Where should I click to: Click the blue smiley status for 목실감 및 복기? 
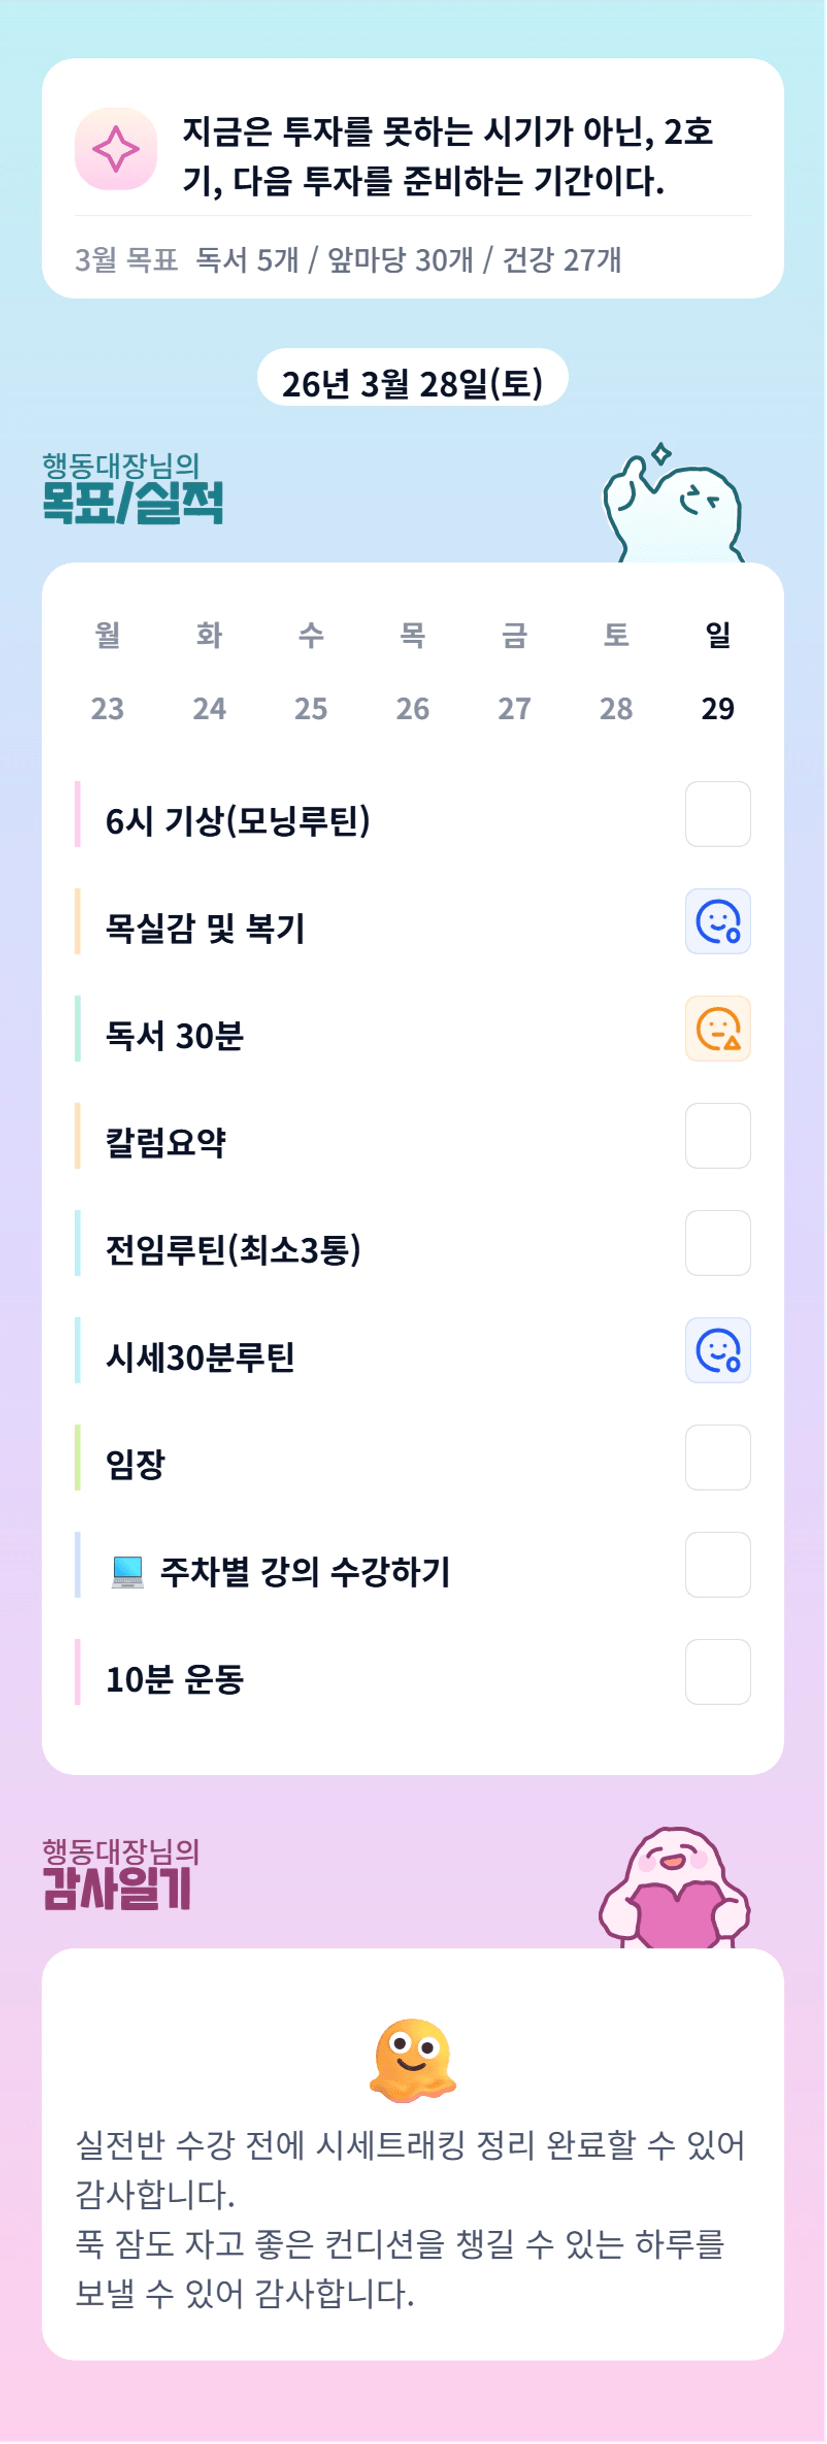tap(717, 921)
